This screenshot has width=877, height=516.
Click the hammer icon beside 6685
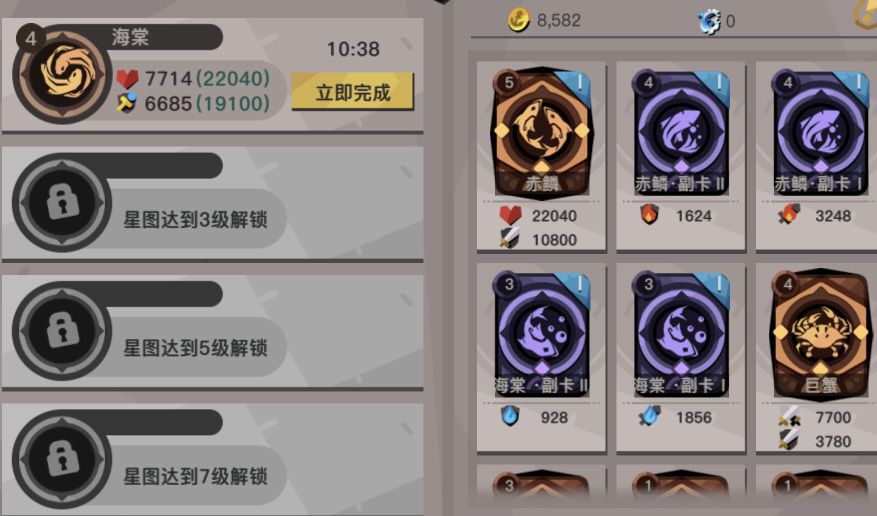[x=127, y=103]
